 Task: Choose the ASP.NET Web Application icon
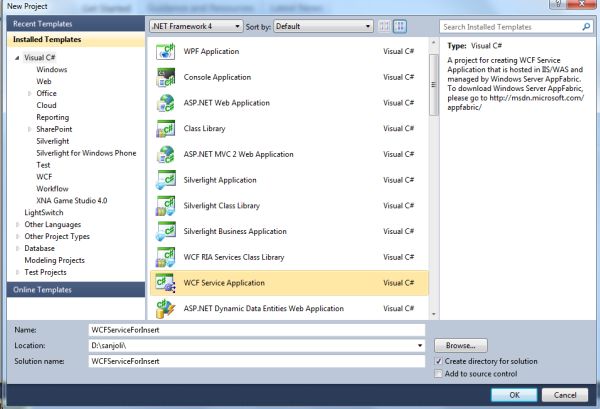point(165,103)
